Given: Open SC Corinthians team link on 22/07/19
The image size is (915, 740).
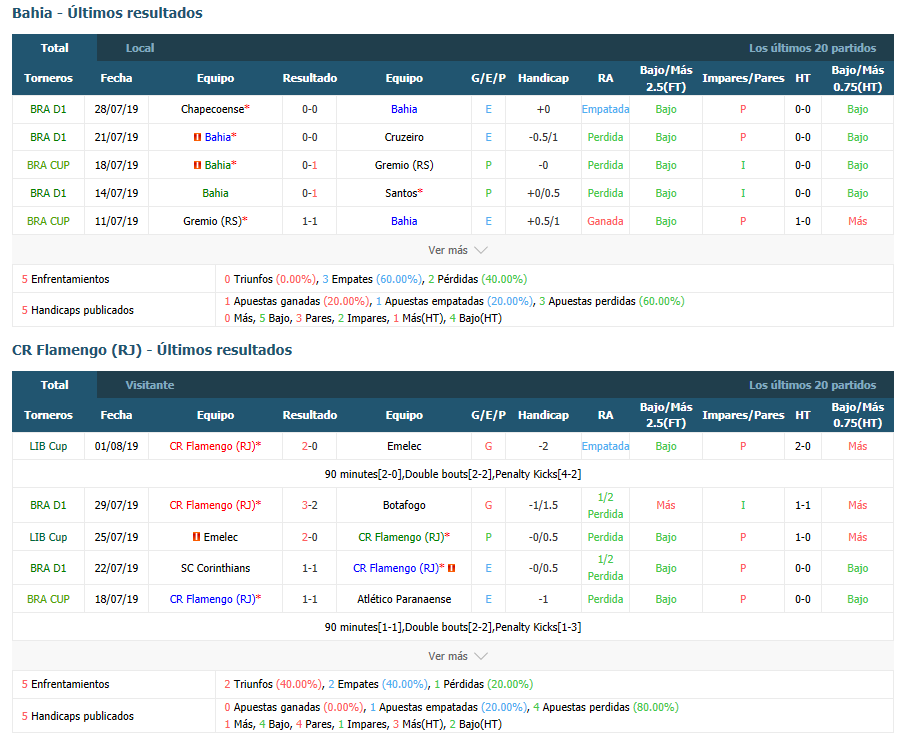Looking at the screenshot, I should click(x=215, y=568).
